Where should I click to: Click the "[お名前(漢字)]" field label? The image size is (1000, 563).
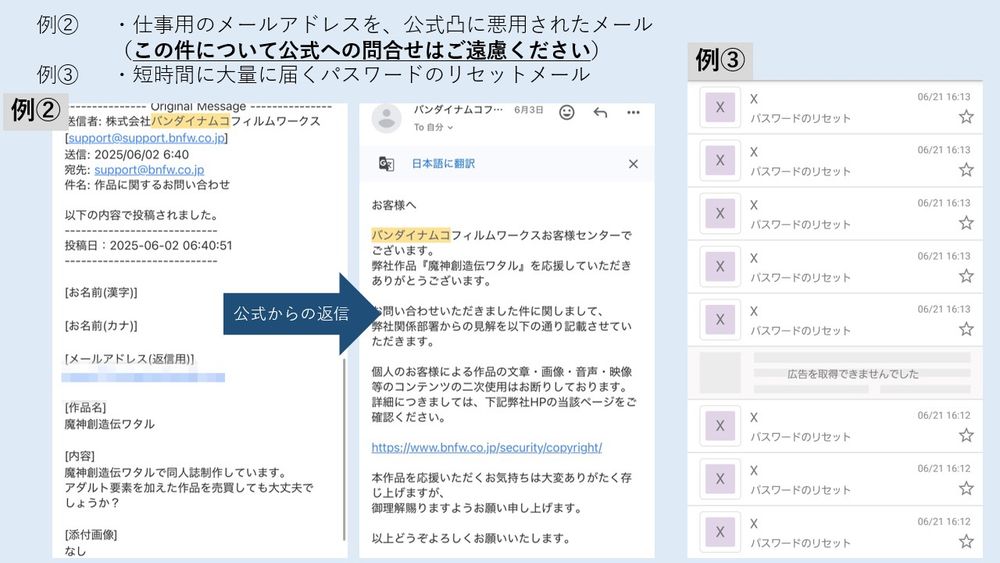[101, 293]
